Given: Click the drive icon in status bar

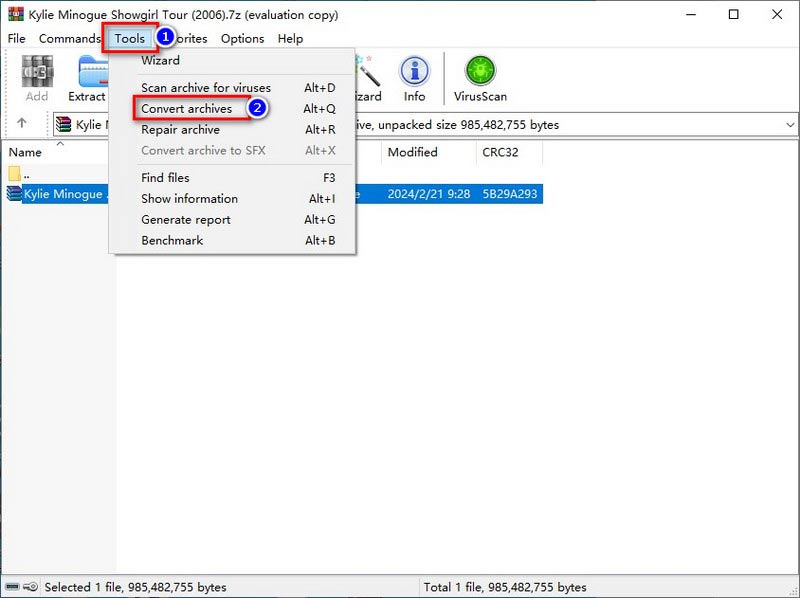Looking at the screenshot, I should coord(13,587).
